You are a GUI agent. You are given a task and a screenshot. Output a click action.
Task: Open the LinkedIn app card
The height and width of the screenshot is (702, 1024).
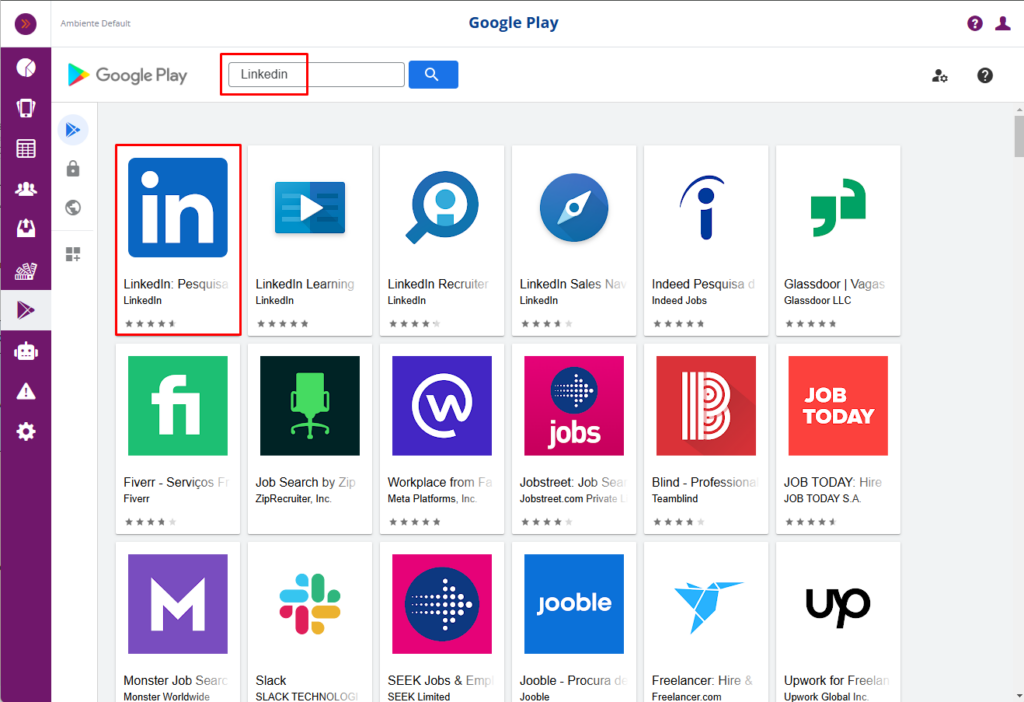(x=178, y=240)
